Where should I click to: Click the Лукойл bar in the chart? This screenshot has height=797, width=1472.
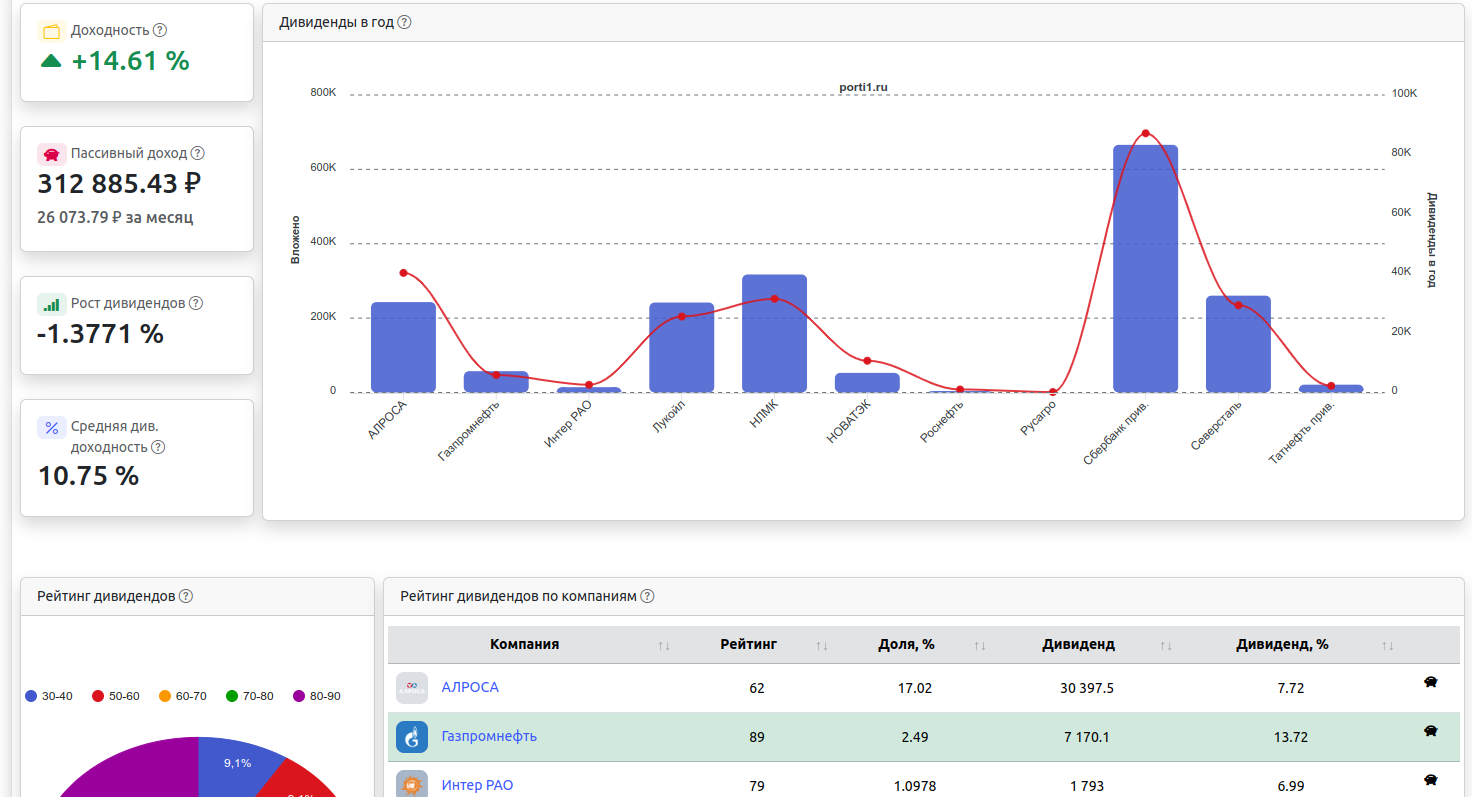681,347
